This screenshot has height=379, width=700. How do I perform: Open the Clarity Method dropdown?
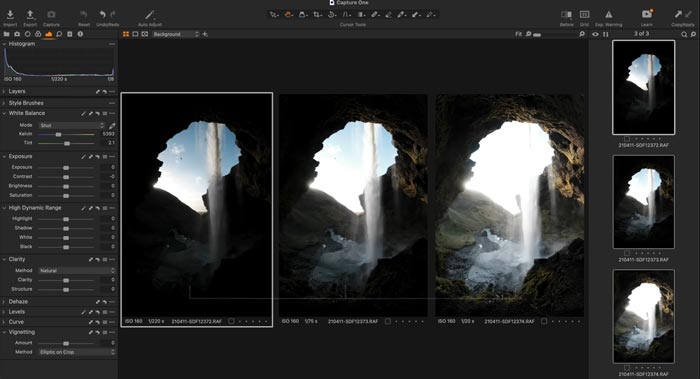point(77,271)
